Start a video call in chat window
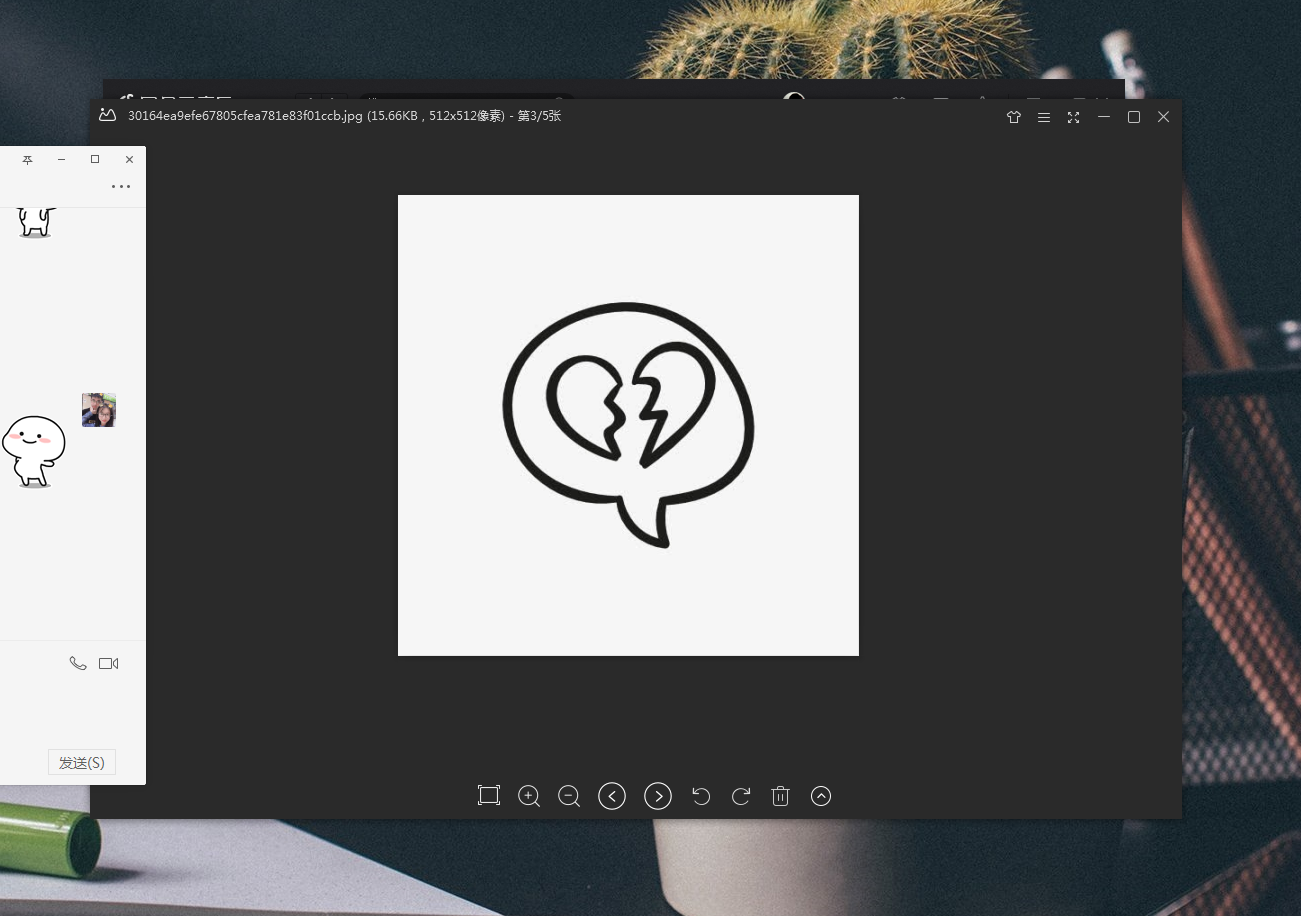This screenshot has width=1301, height=916. coord(109,663)
